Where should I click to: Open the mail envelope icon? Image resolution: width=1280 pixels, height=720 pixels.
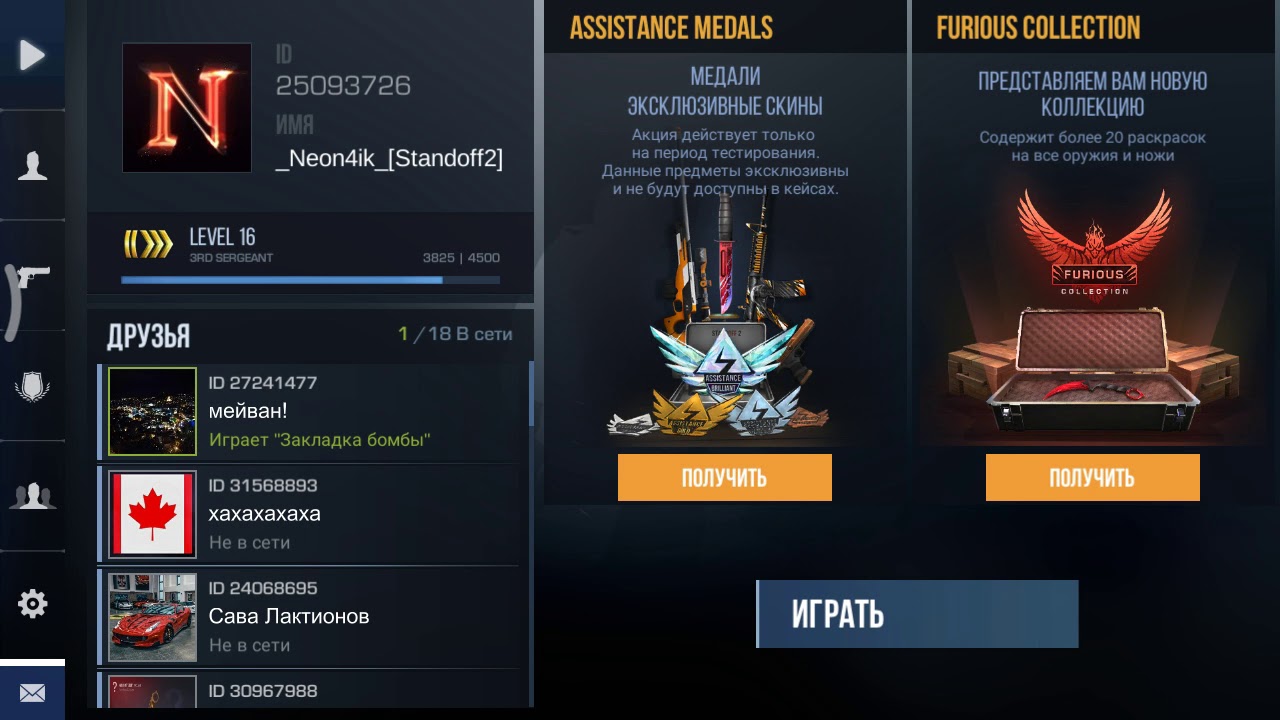pyautogui.click(x=32, y=692)
